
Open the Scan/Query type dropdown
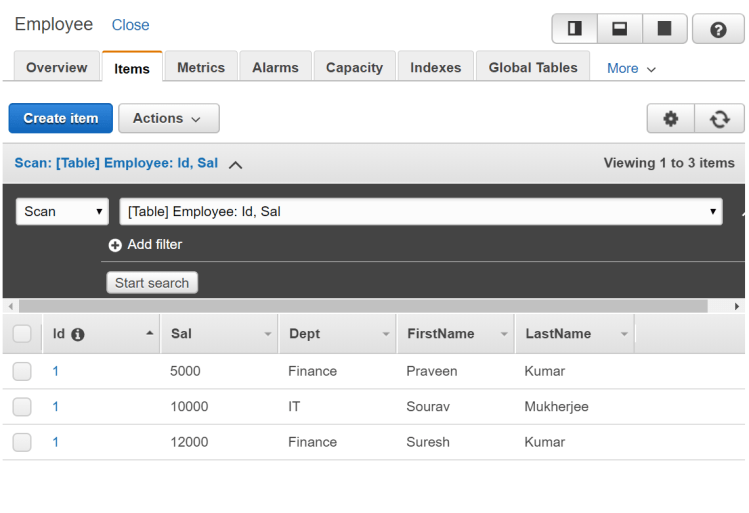click(62, 212)
